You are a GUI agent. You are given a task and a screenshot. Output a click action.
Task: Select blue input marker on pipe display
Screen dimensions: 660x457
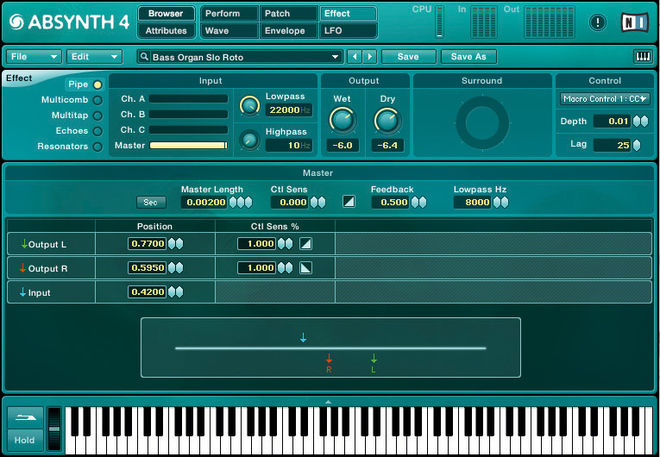tap(303, 337)
